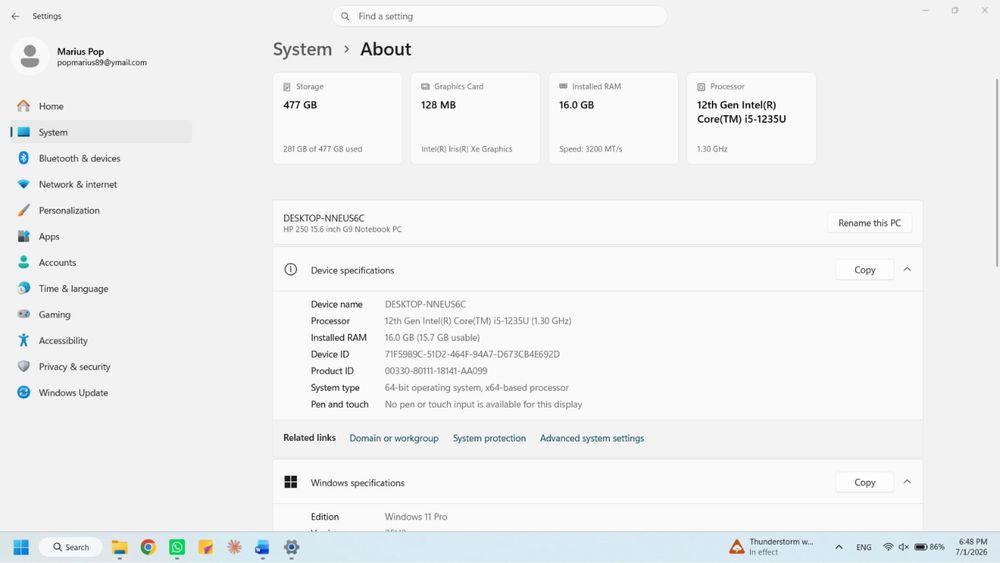The image size is (1000, 563).
Task: Open the yellow sticky notes taskbar app
Action: 205,547
